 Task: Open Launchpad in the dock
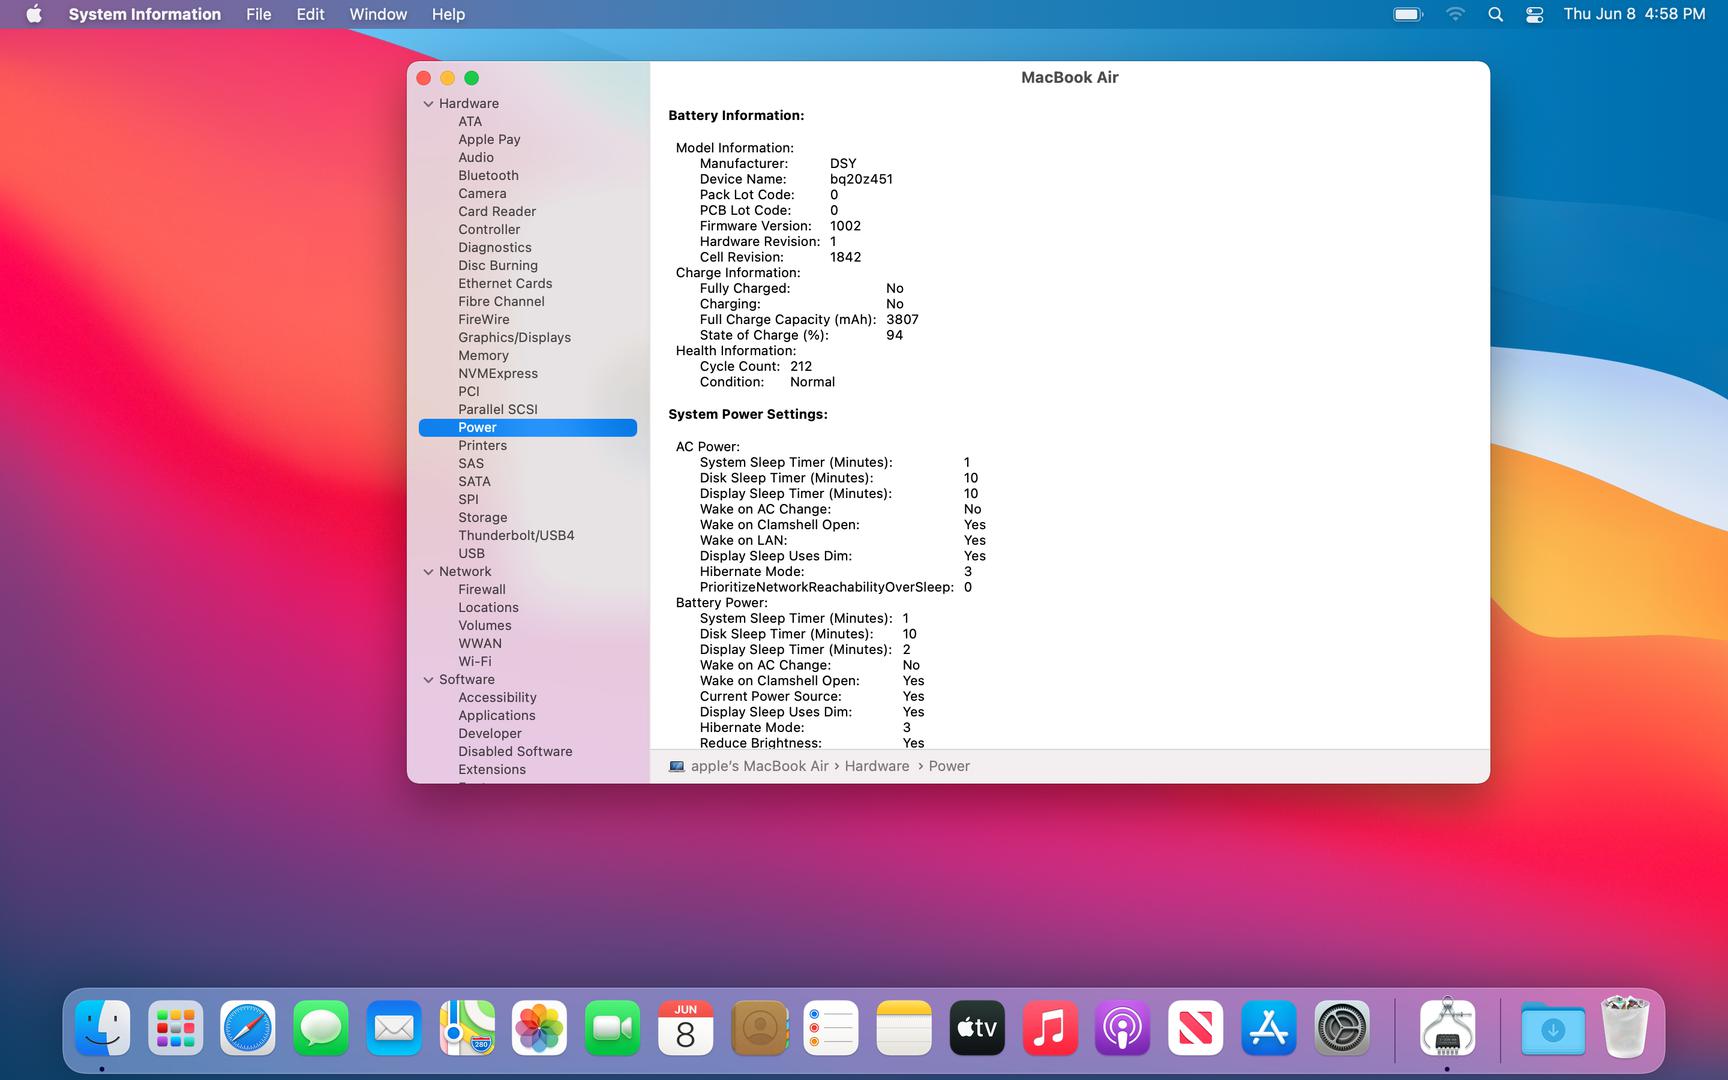pyautogui.click(x=176, y=1028)
